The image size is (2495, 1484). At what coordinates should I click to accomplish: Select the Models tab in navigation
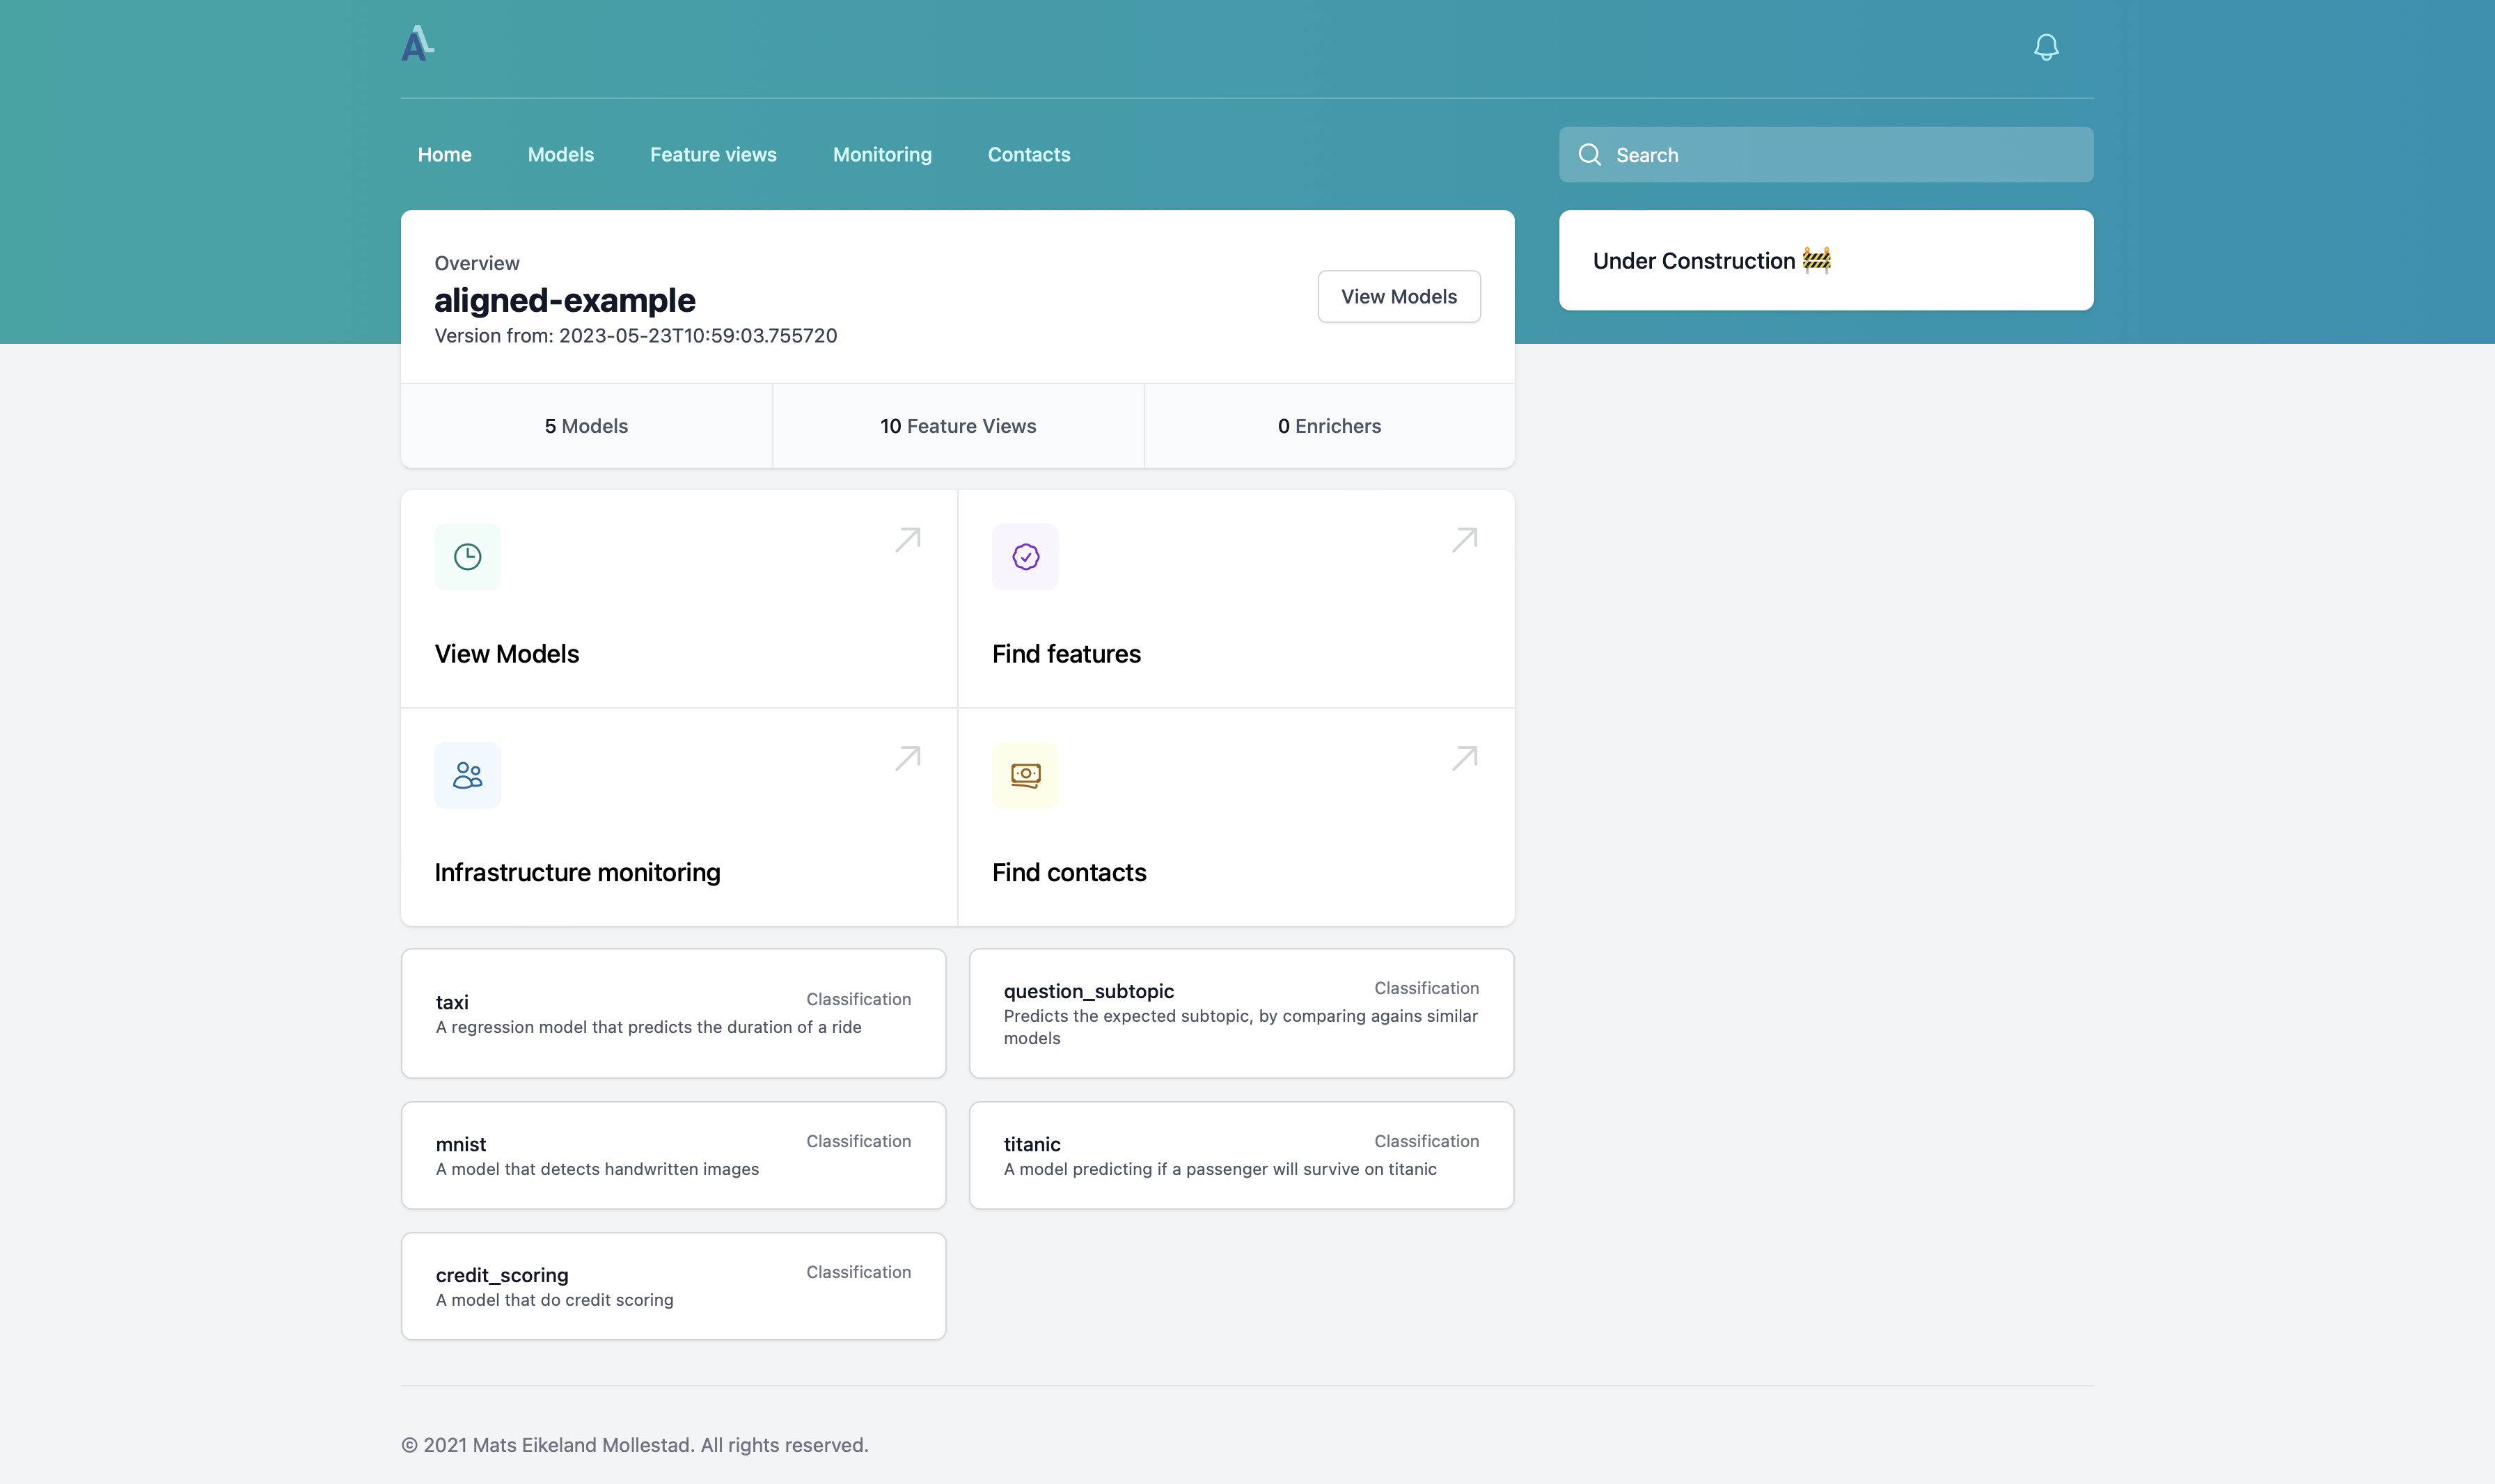tap(560, 154)
